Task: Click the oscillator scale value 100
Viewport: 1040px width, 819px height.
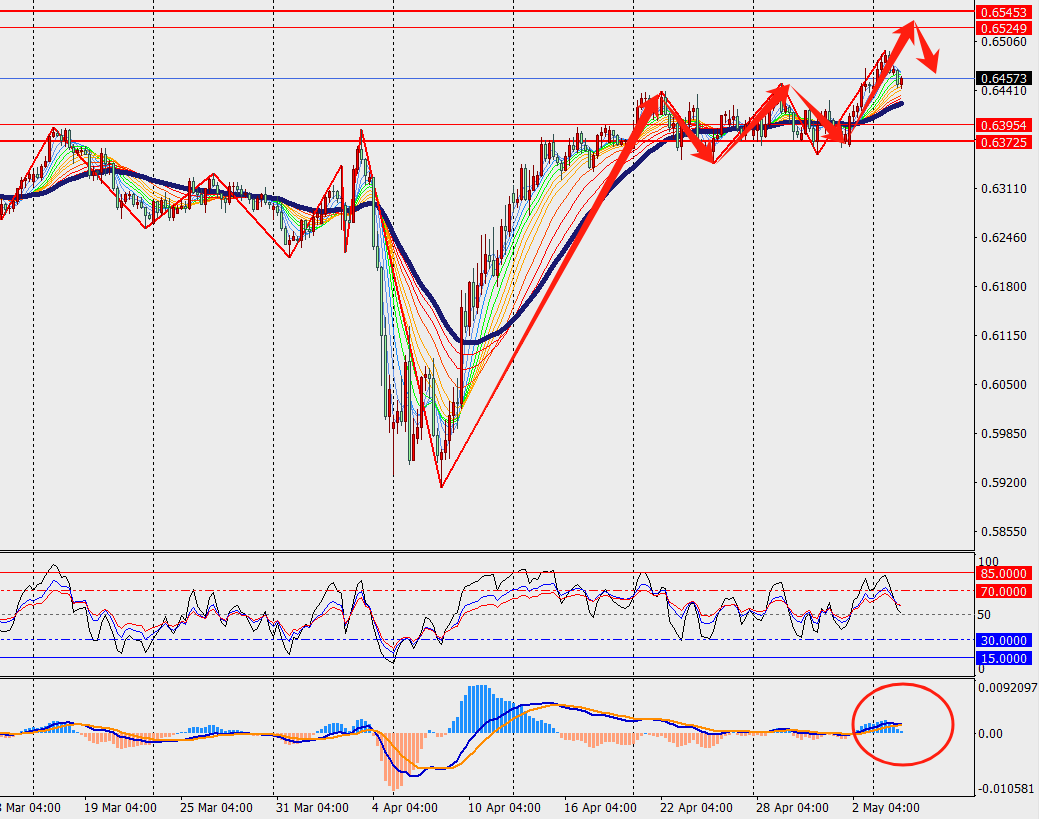Action: [988, 562]
